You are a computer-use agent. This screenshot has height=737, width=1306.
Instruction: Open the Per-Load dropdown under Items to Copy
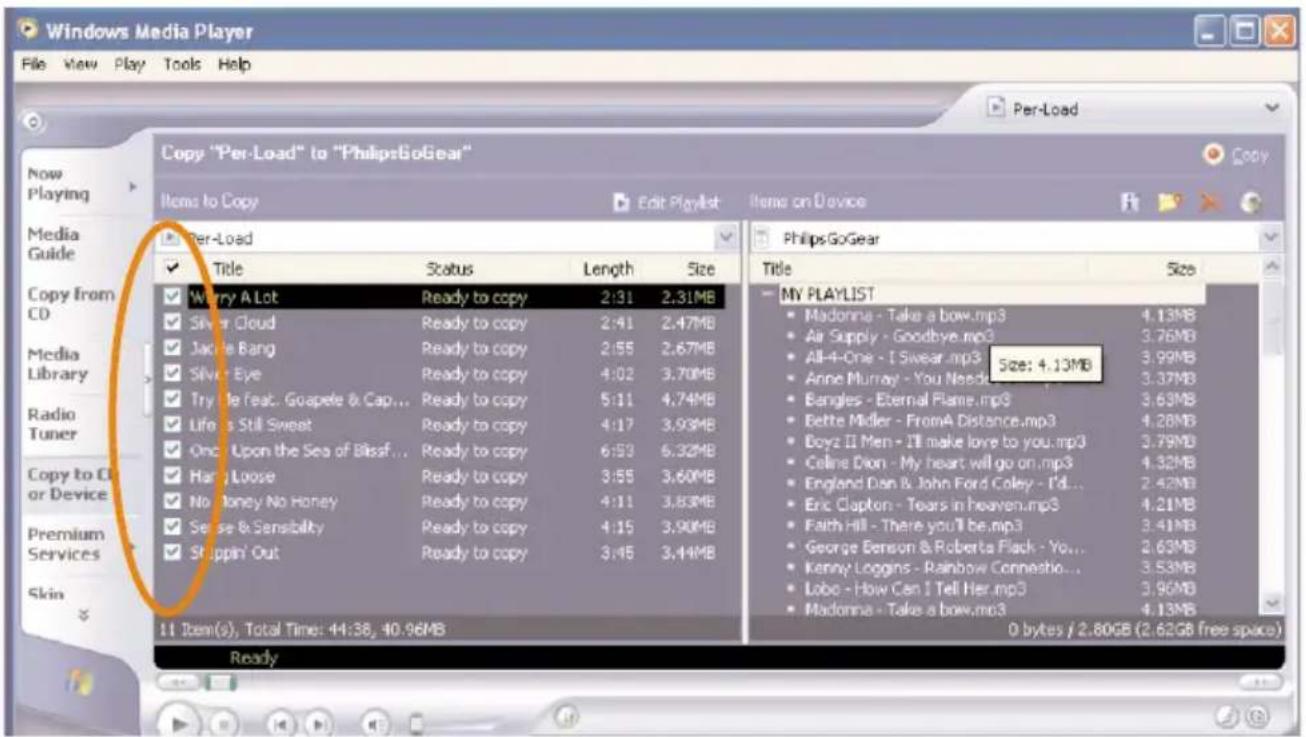(x=727, y=238)
